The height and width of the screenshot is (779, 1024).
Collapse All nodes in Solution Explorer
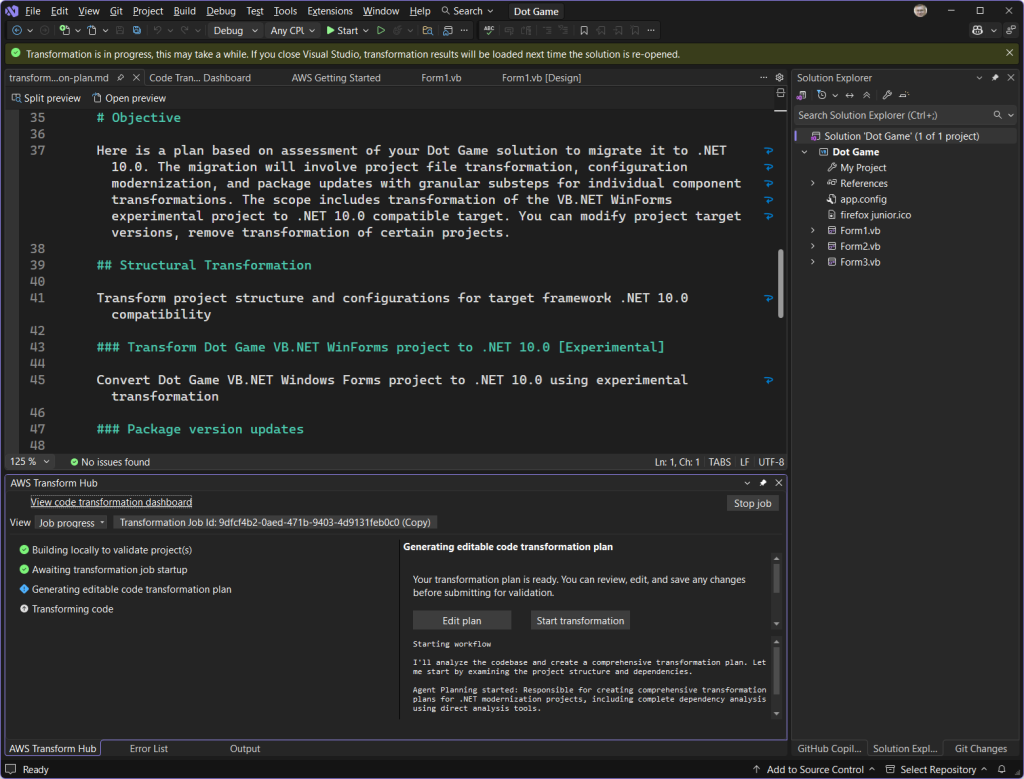pyautogui.click(x=867, y=95)
